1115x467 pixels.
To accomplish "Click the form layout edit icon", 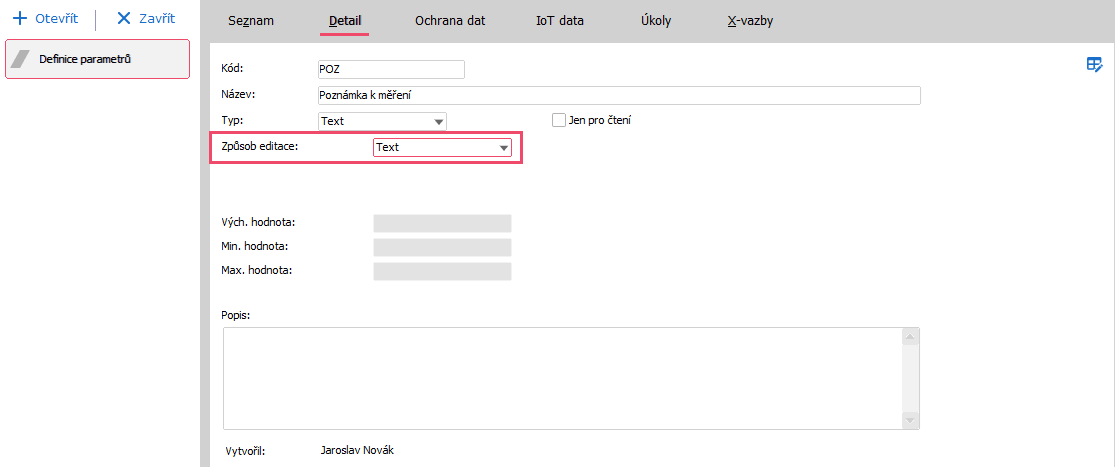I will point(1095,65).
